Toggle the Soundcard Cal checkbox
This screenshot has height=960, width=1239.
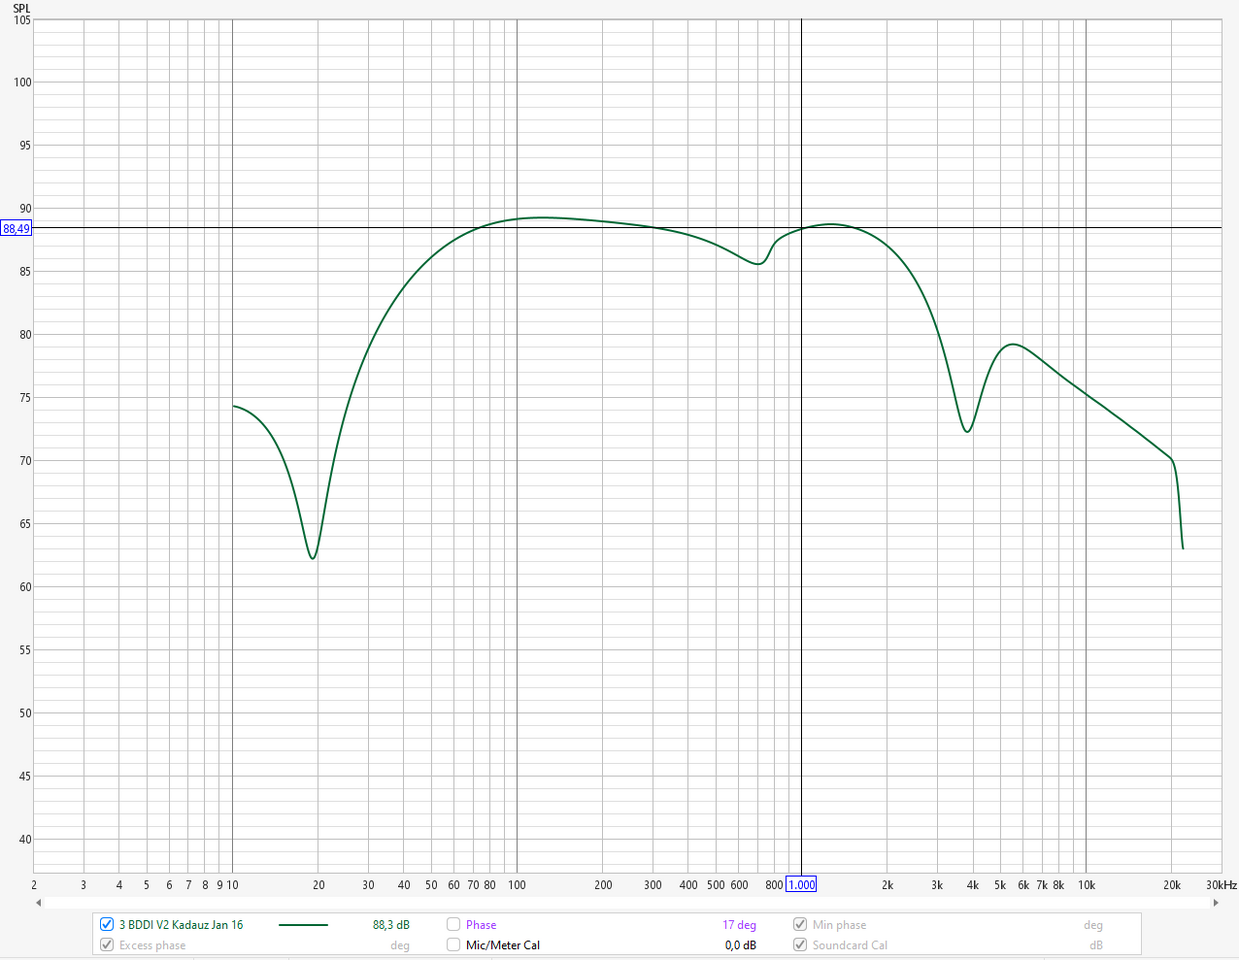coord(800,945)
